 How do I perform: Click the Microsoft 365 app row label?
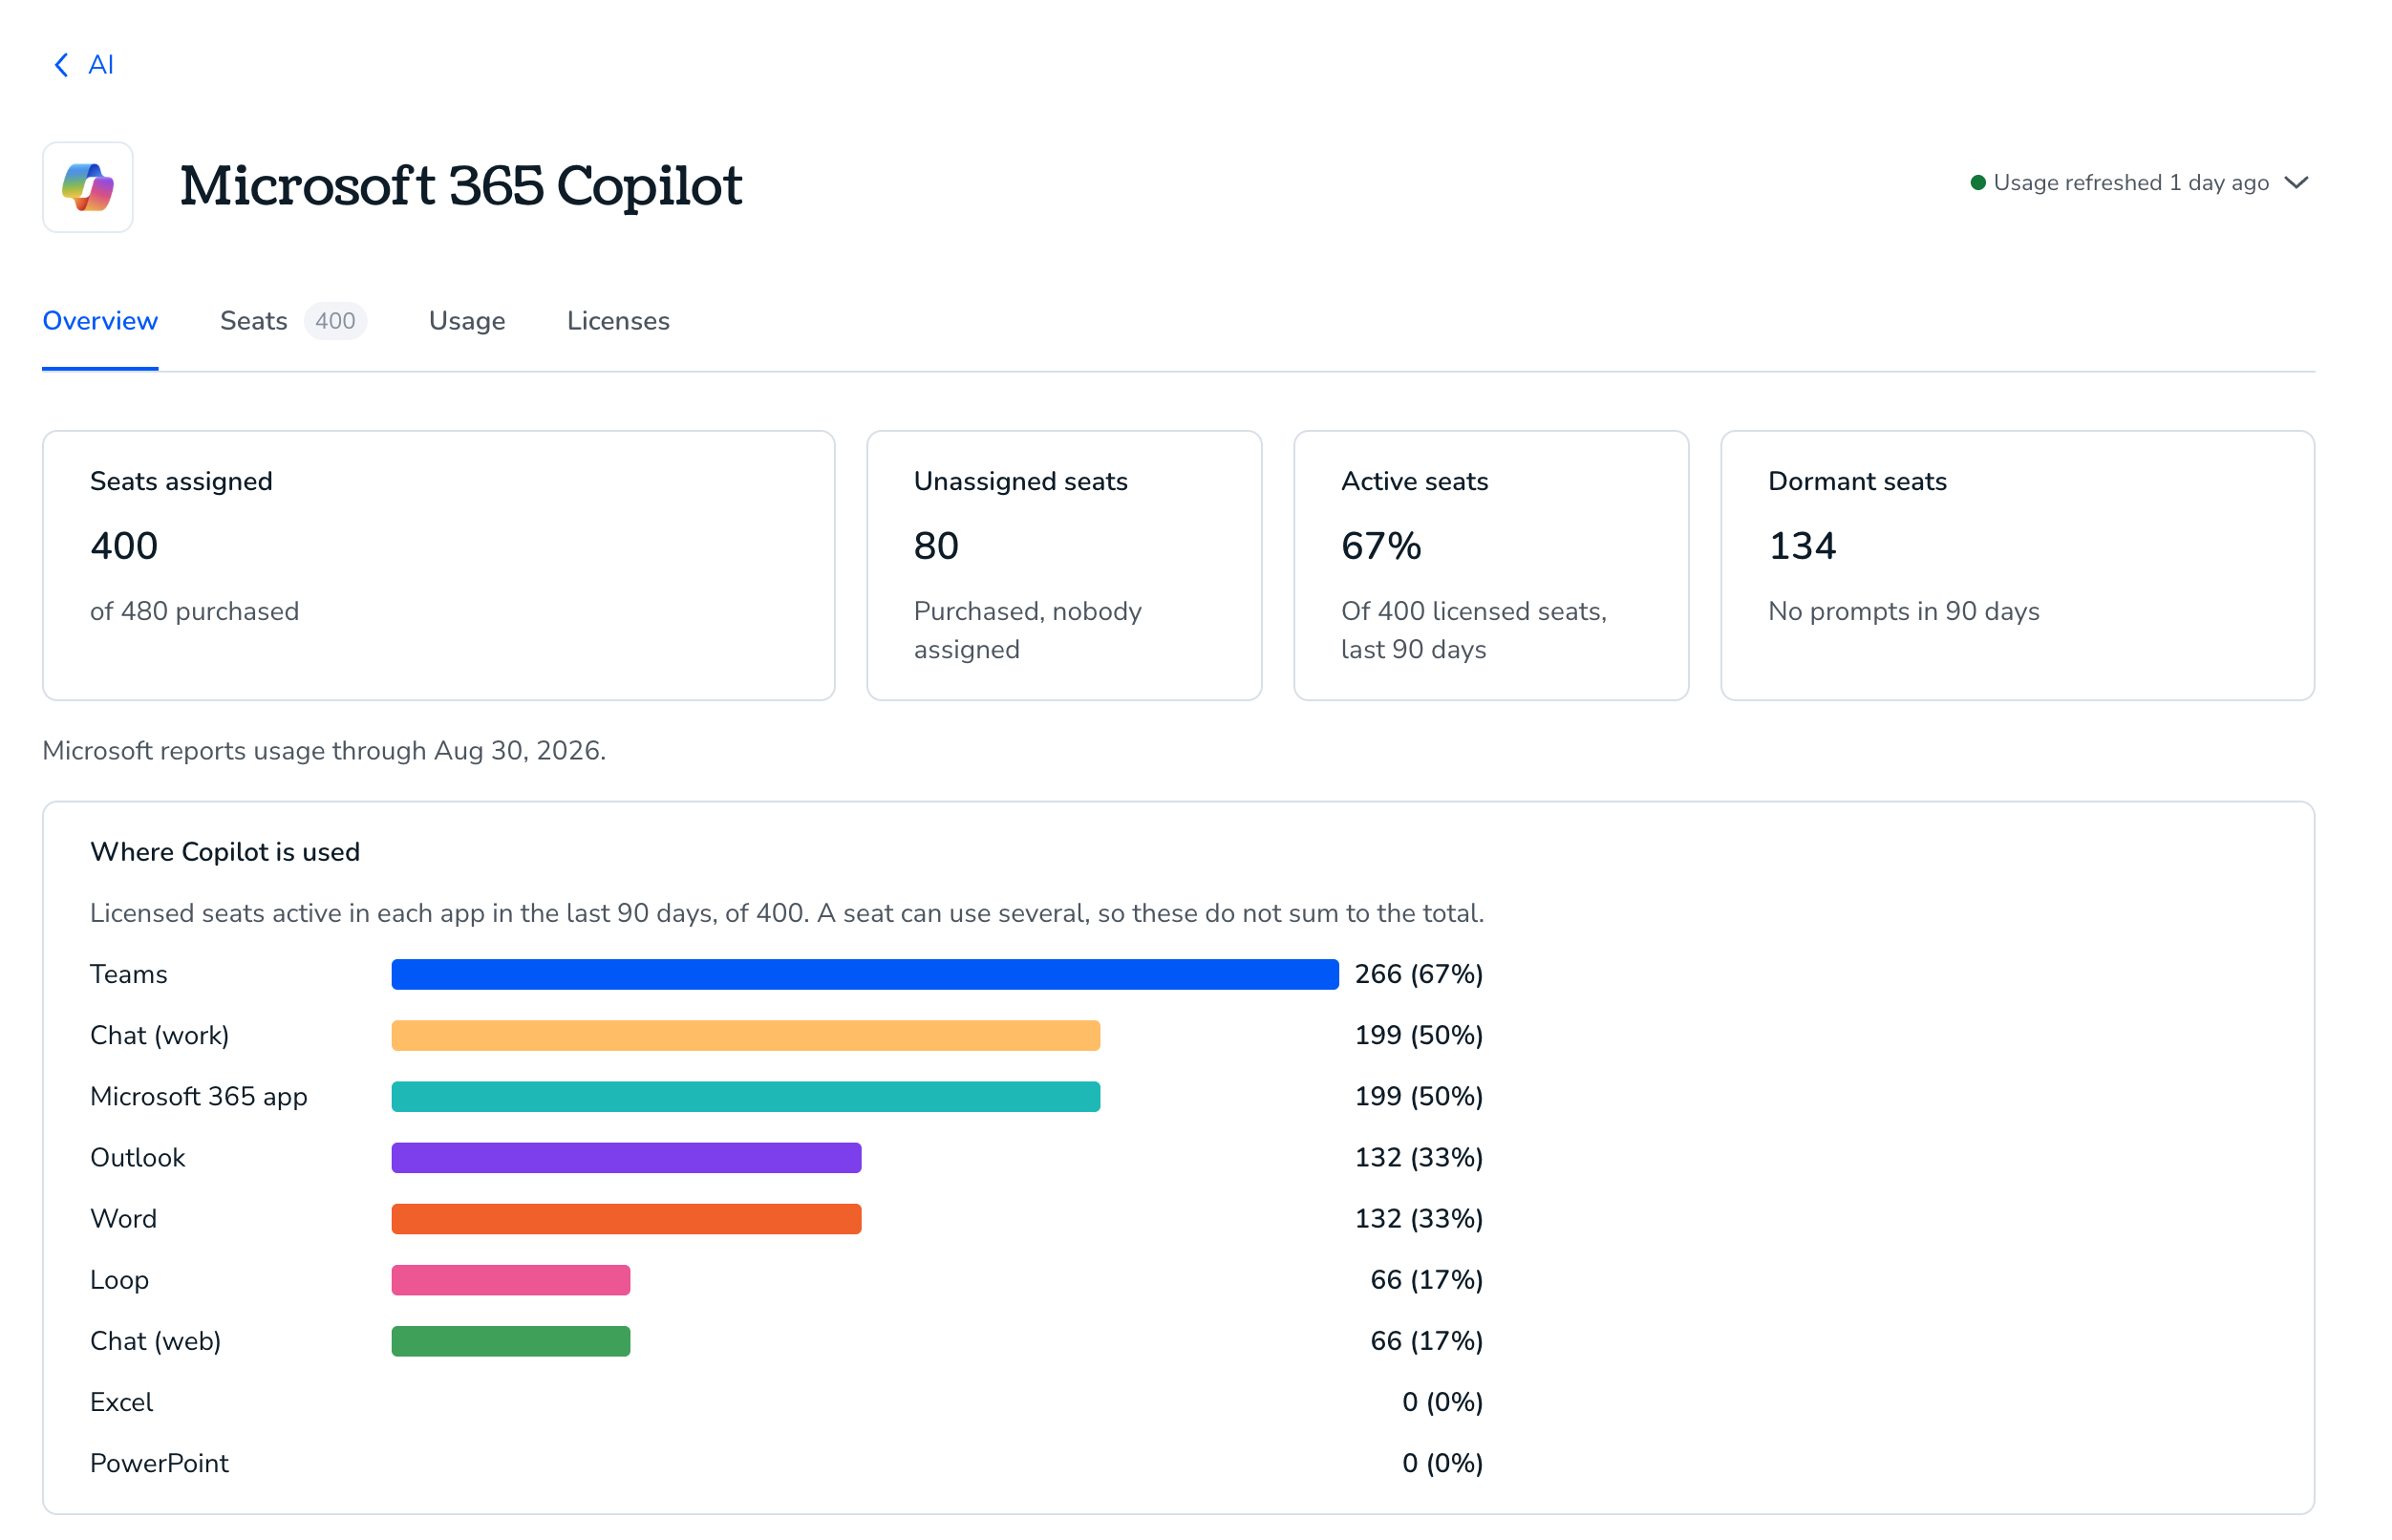pos(199,1097)
